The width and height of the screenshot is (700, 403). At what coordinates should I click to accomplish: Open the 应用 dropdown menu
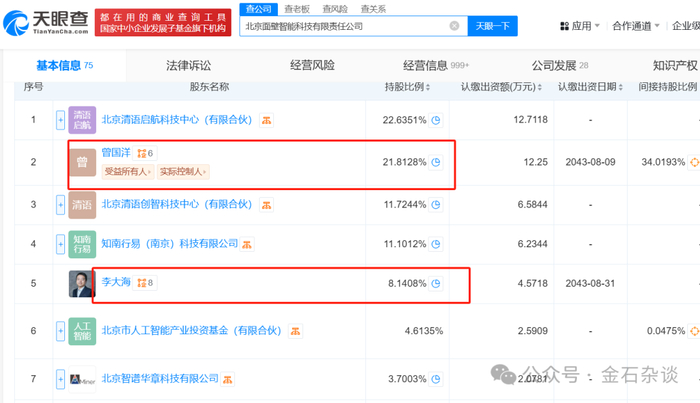(x=580, y=26)
